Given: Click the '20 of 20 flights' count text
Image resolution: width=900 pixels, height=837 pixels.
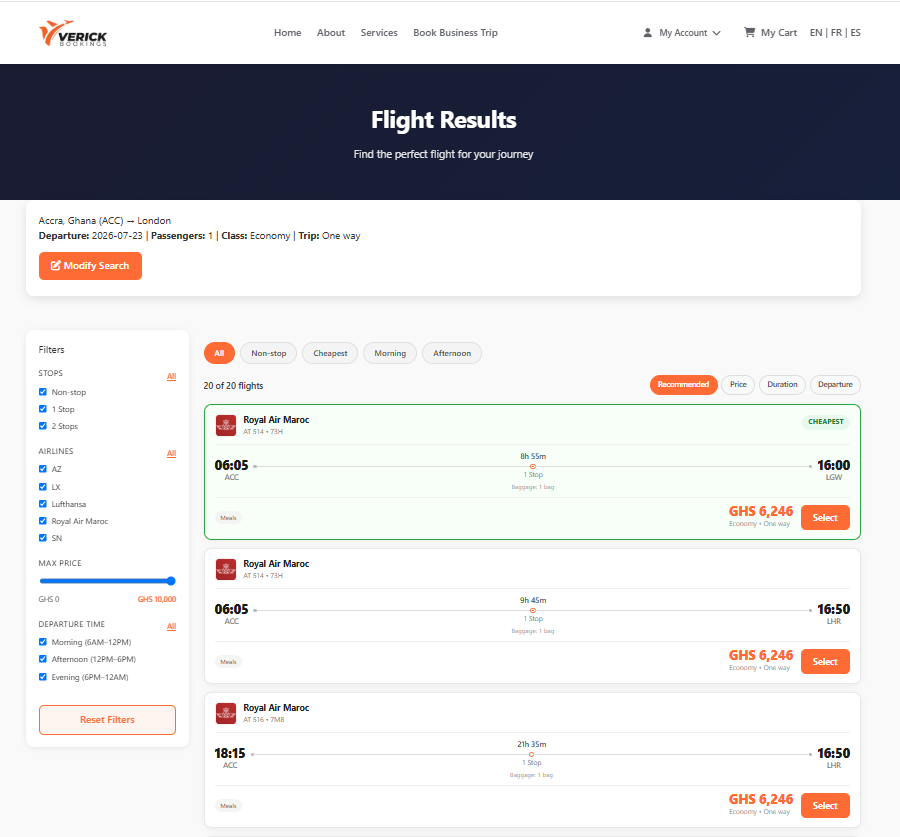Looking at the screenshot, I should [233, 386].
